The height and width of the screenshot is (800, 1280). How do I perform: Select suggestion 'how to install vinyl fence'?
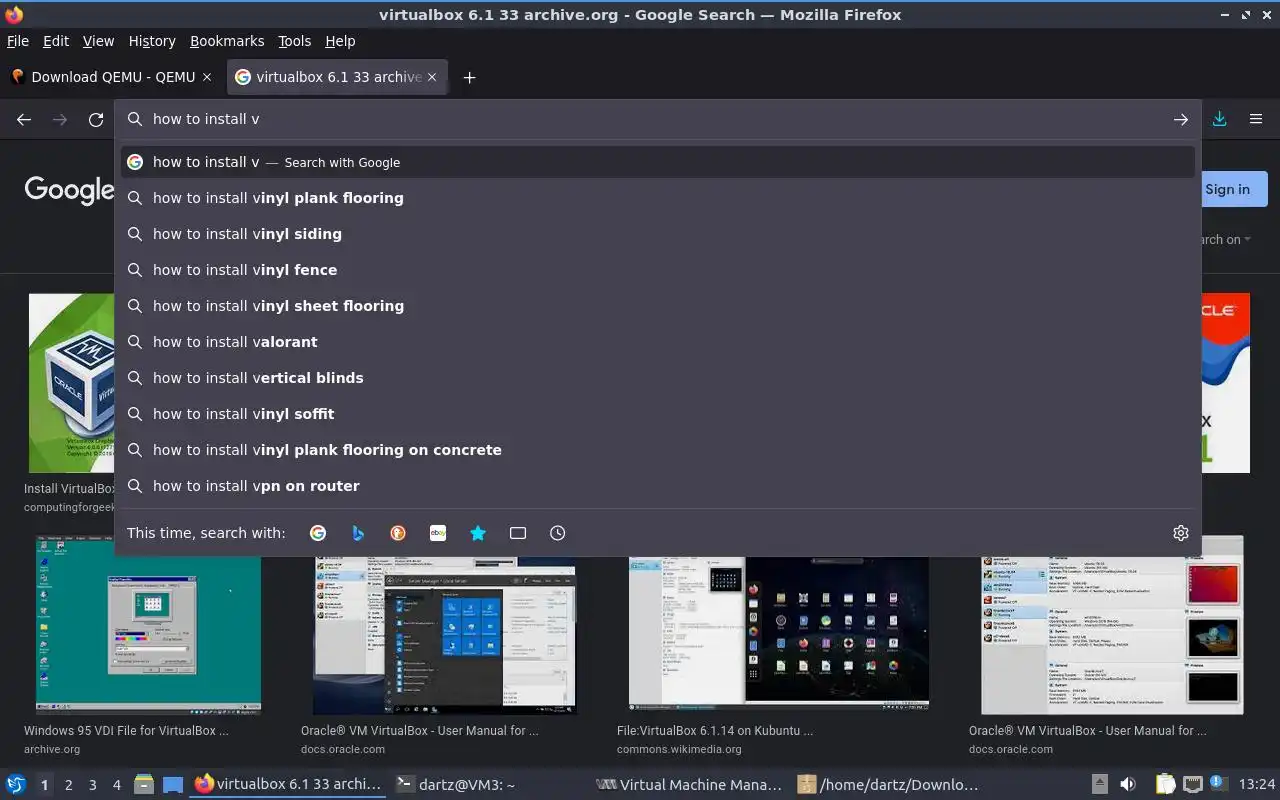pyautogui.click(x=658, y=270)
